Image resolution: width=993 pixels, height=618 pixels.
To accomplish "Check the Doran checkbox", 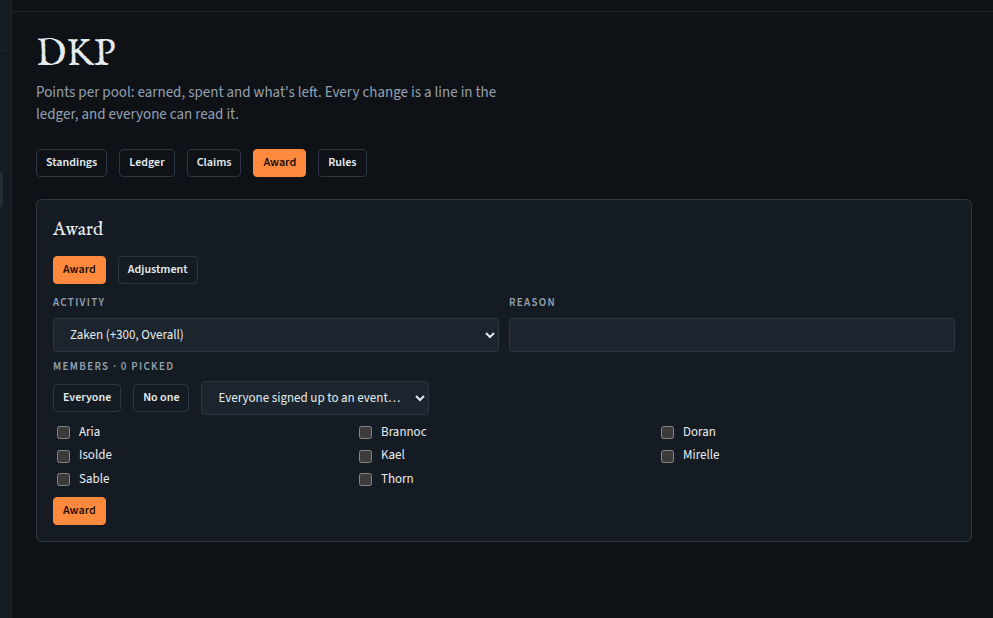I will [667, 432].
